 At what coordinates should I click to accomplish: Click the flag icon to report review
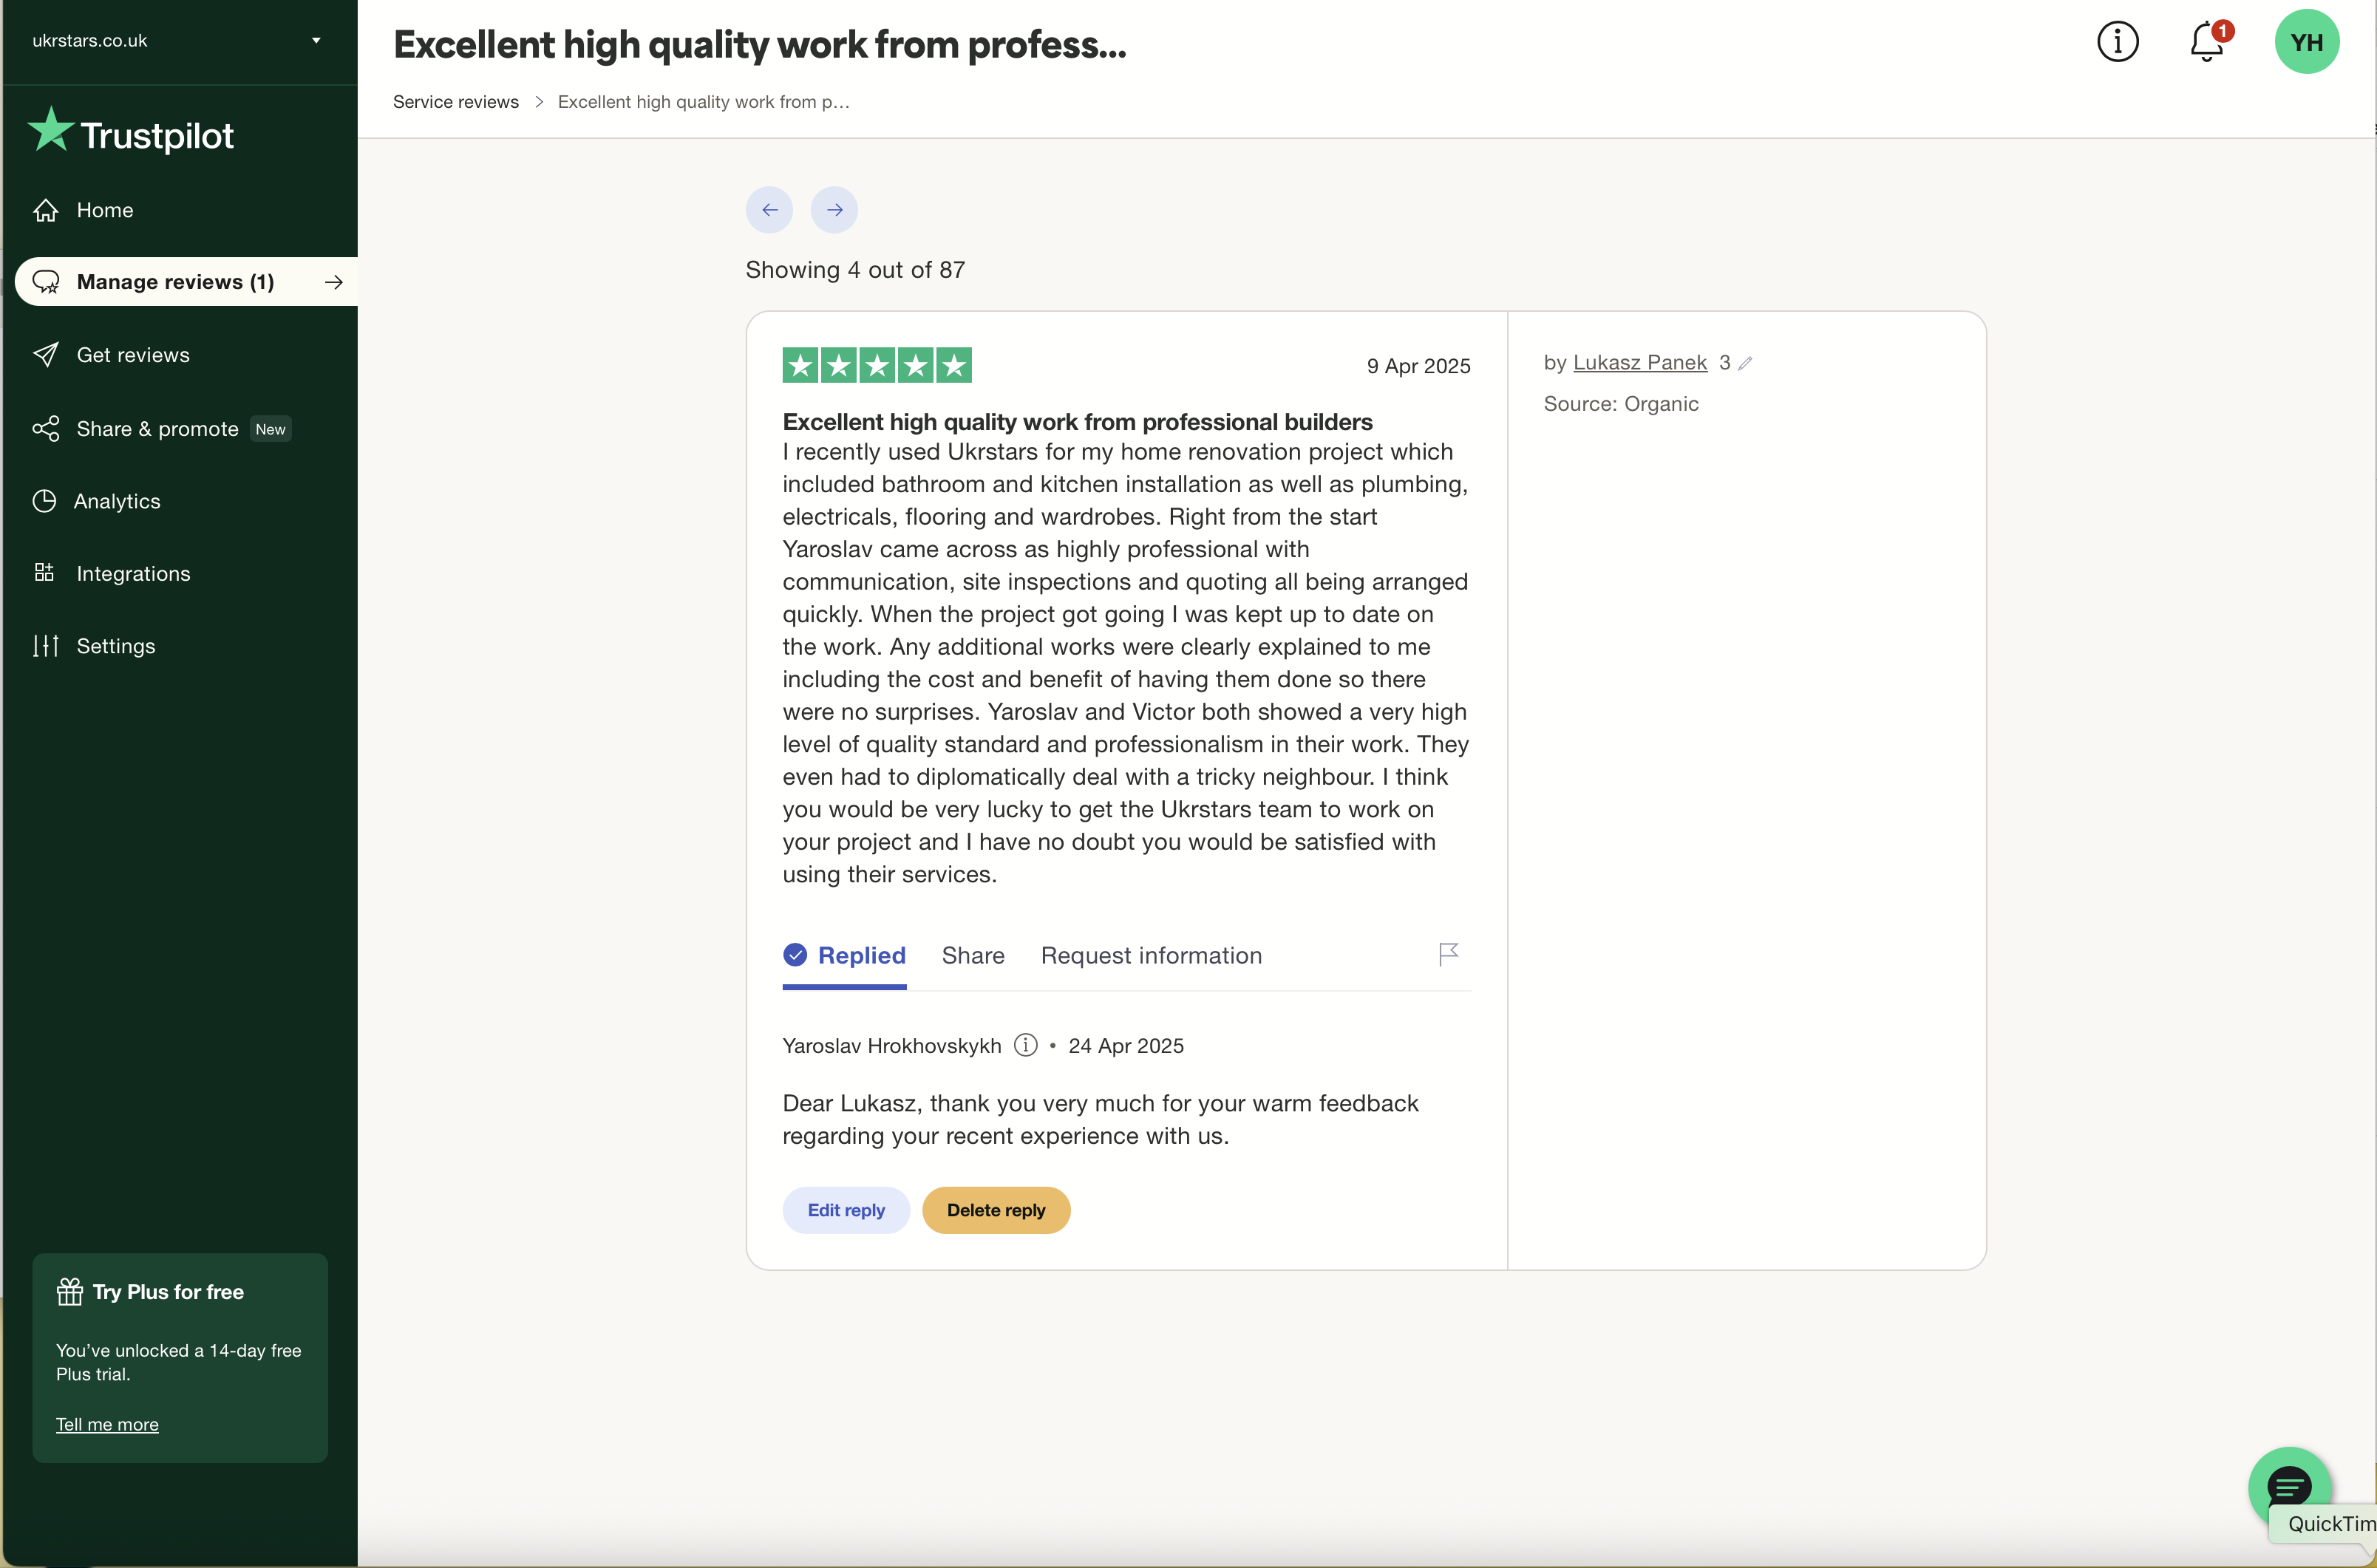pos(1448,954)
